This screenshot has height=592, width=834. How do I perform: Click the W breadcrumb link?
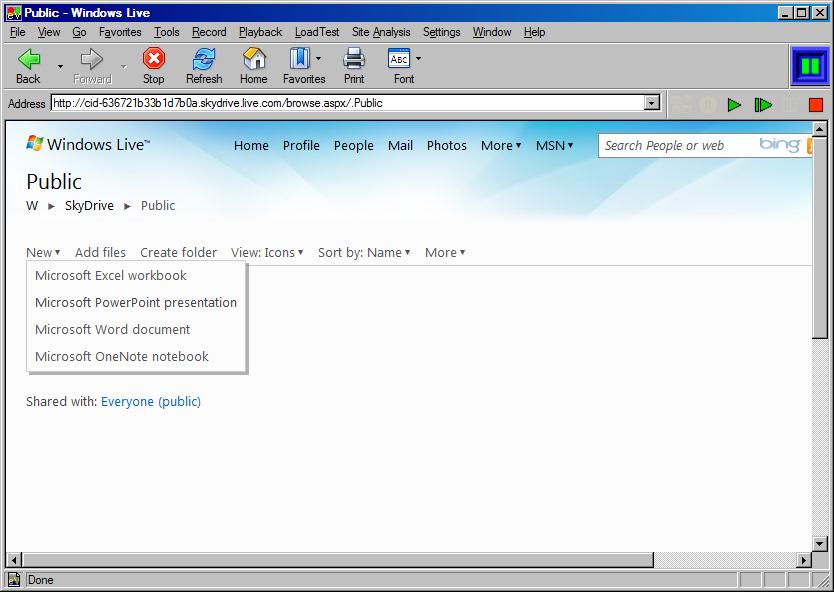32,206
